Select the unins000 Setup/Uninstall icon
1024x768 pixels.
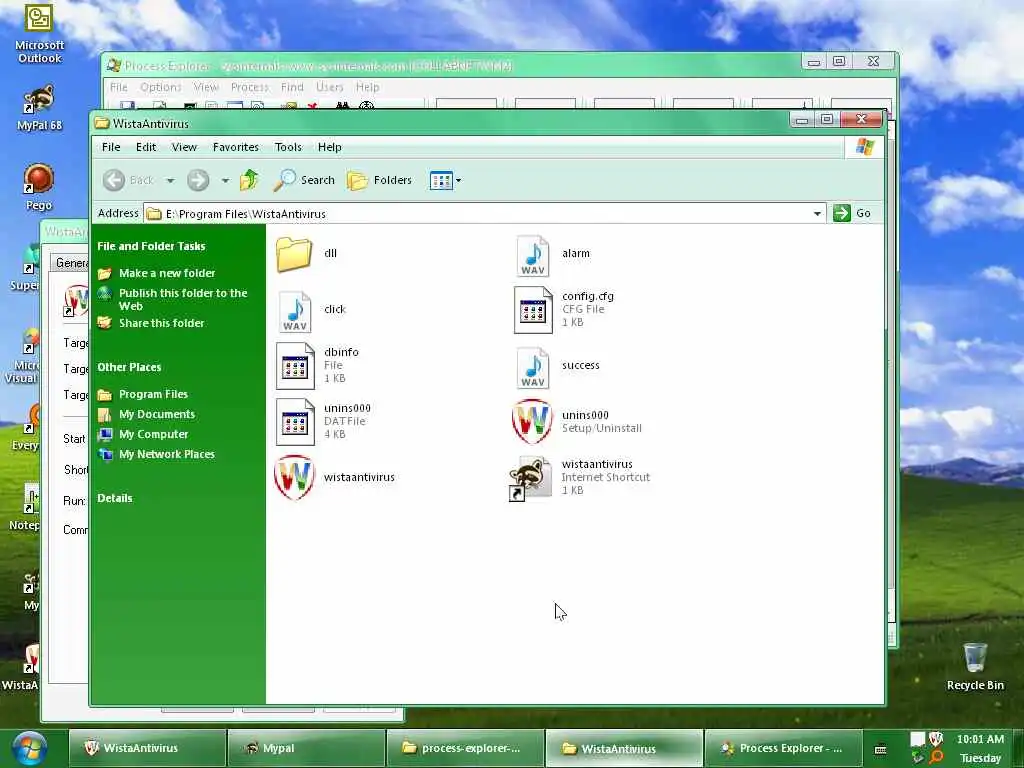532,421
